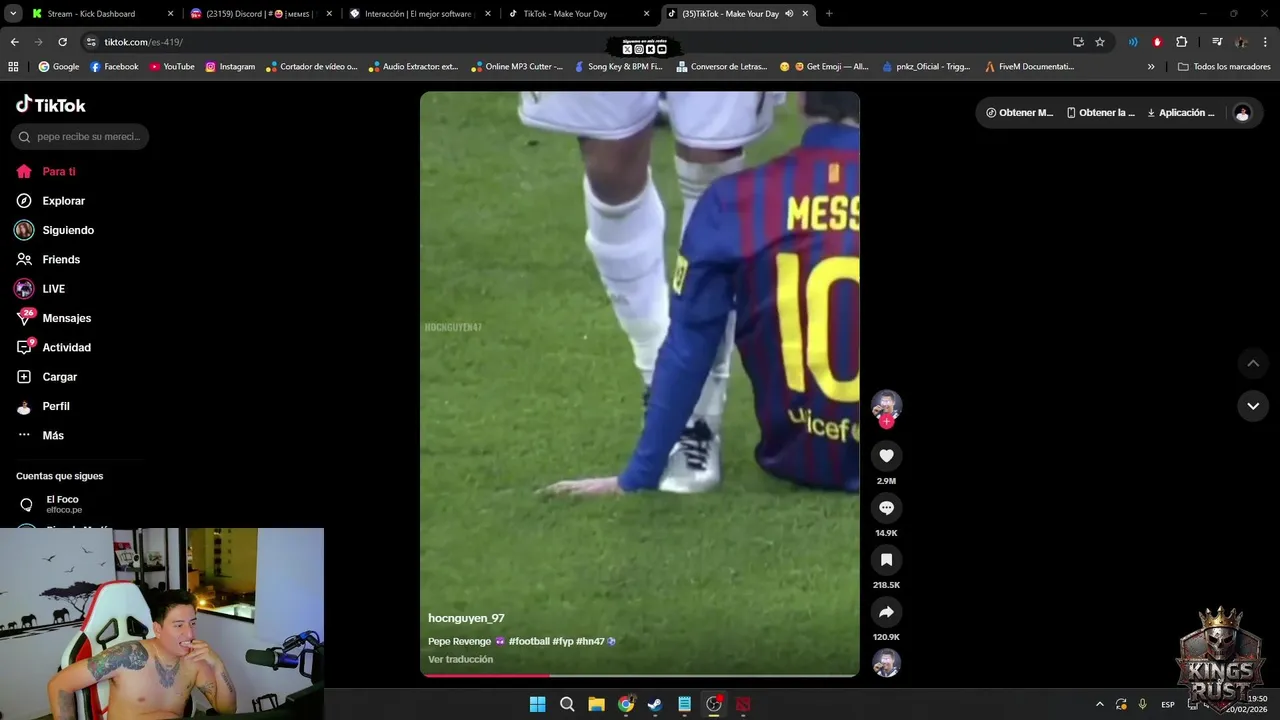The height and width of the screenshot is (720, 1280).
Task: Open the red hand blocker extension
Action: click(1157, 42)
